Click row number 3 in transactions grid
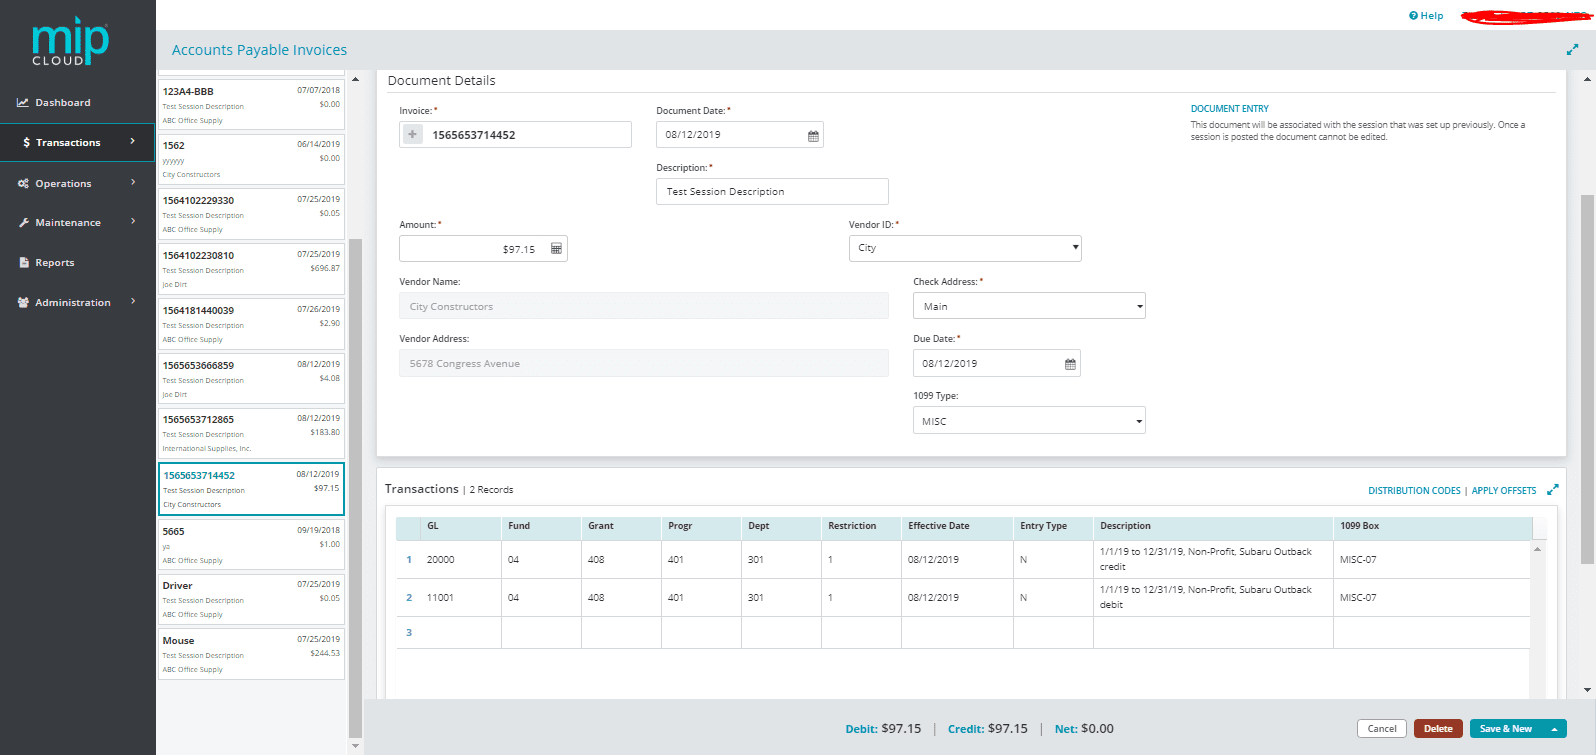Image resolution: width=1596 pixels, height=755 pixels. click(x=409, y=633)
